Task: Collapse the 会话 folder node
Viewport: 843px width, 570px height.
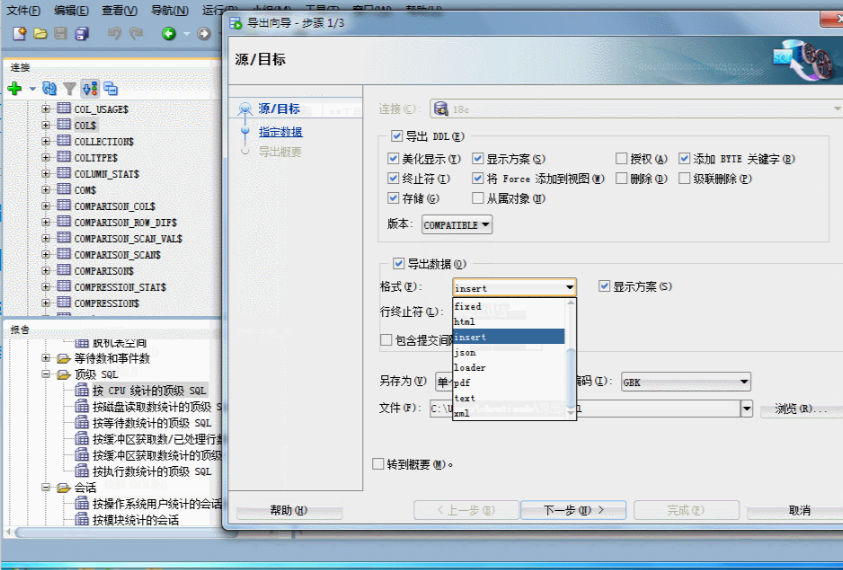Action: click(x=46, y=488)
